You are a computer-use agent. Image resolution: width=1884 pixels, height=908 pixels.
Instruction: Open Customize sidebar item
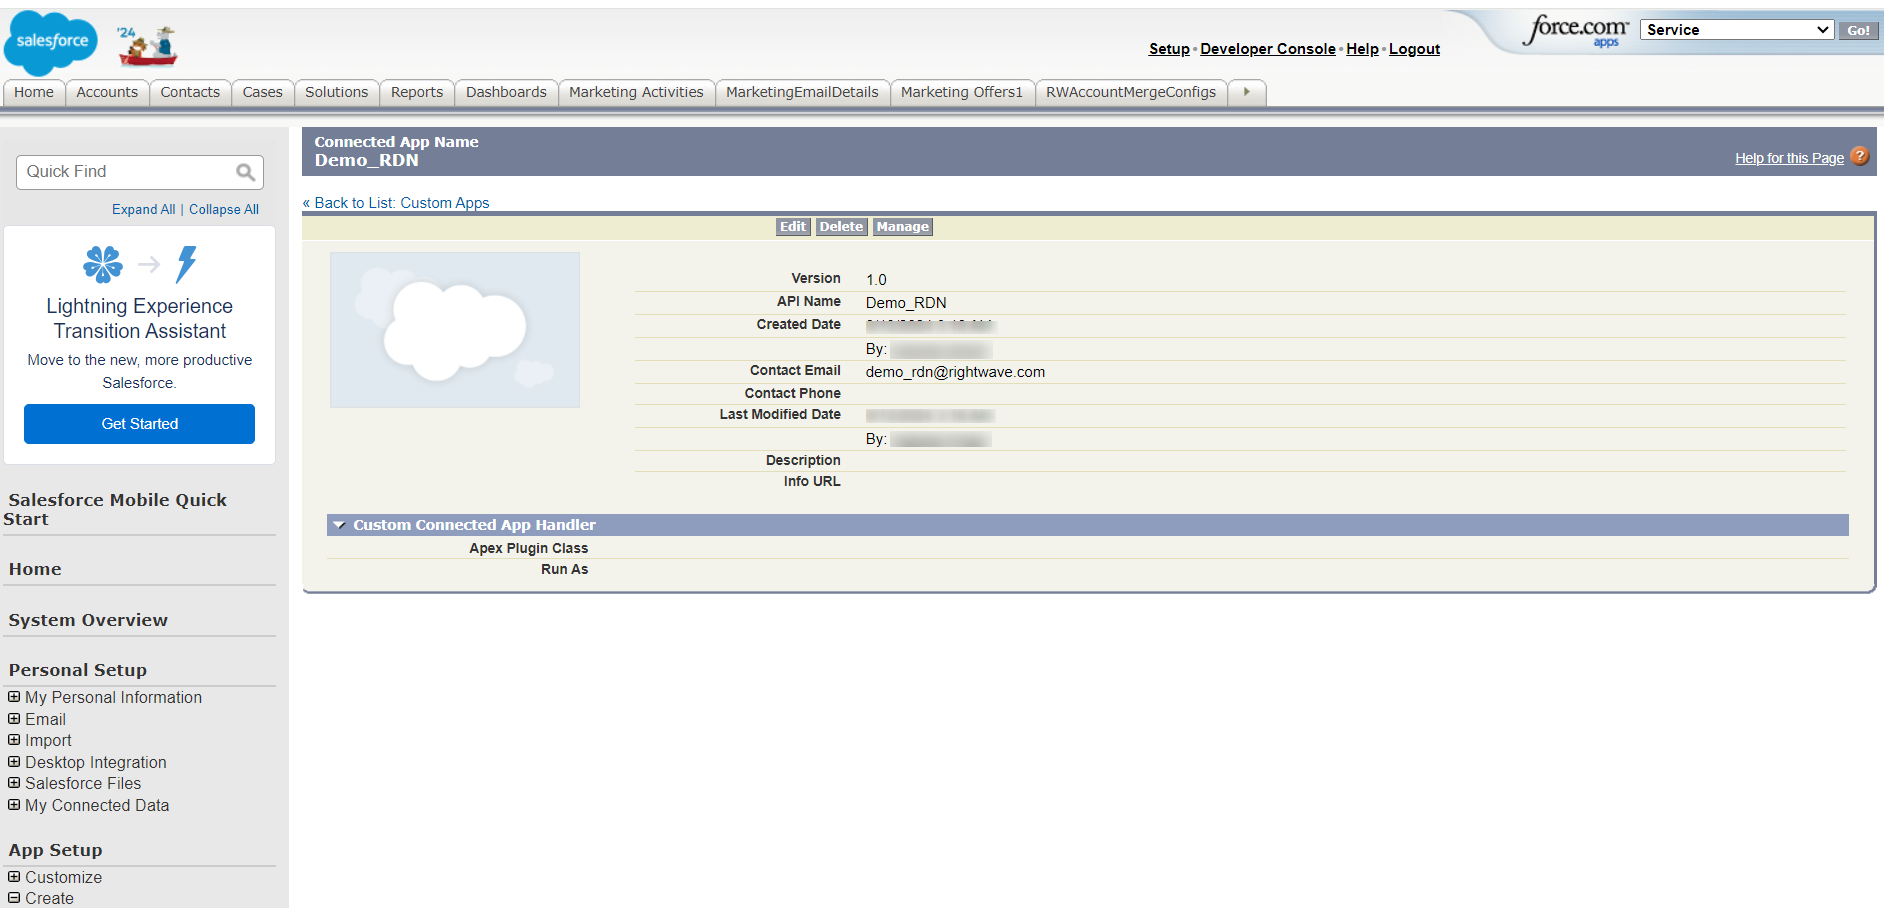tap(63, 877)
